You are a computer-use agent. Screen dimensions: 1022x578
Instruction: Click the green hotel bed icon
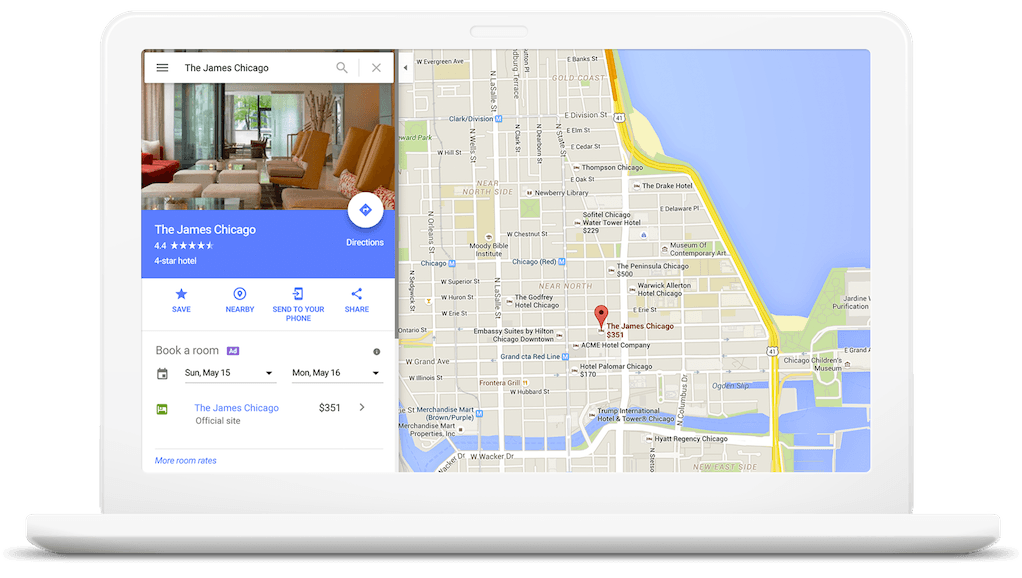[x=162, y=409]
